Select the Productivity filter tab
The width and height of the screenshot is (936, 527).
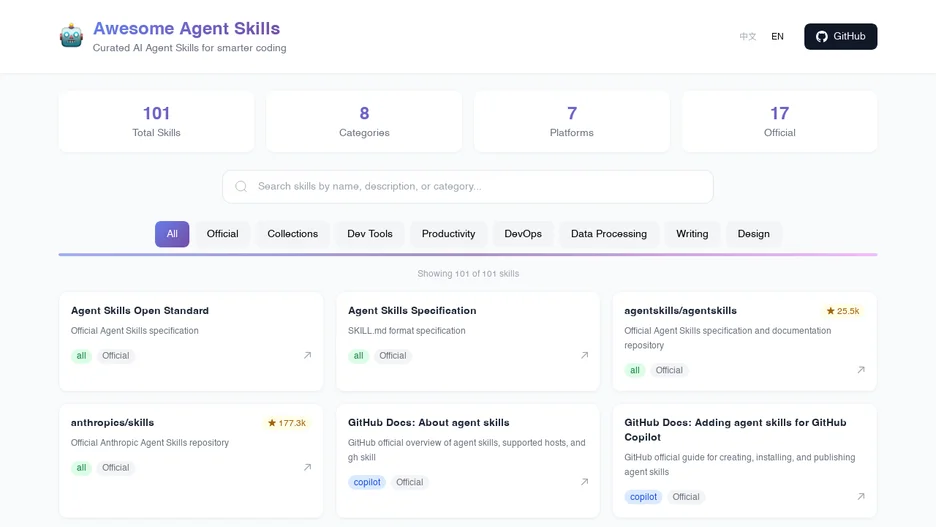click(x=448, y=234)
